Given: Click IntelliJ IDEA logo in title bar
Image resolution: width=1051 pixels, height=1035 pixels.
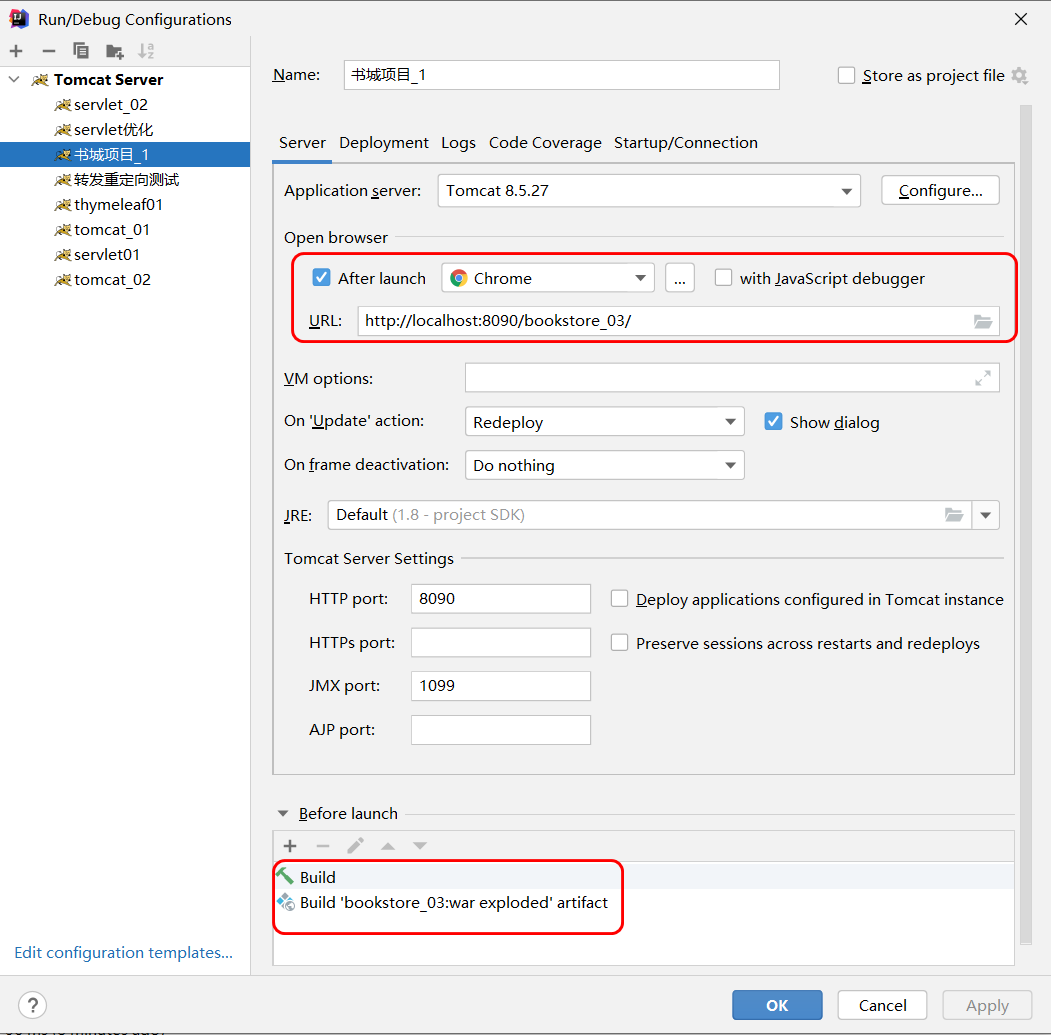Looking at the screenshot, I should tap(19, 19).
